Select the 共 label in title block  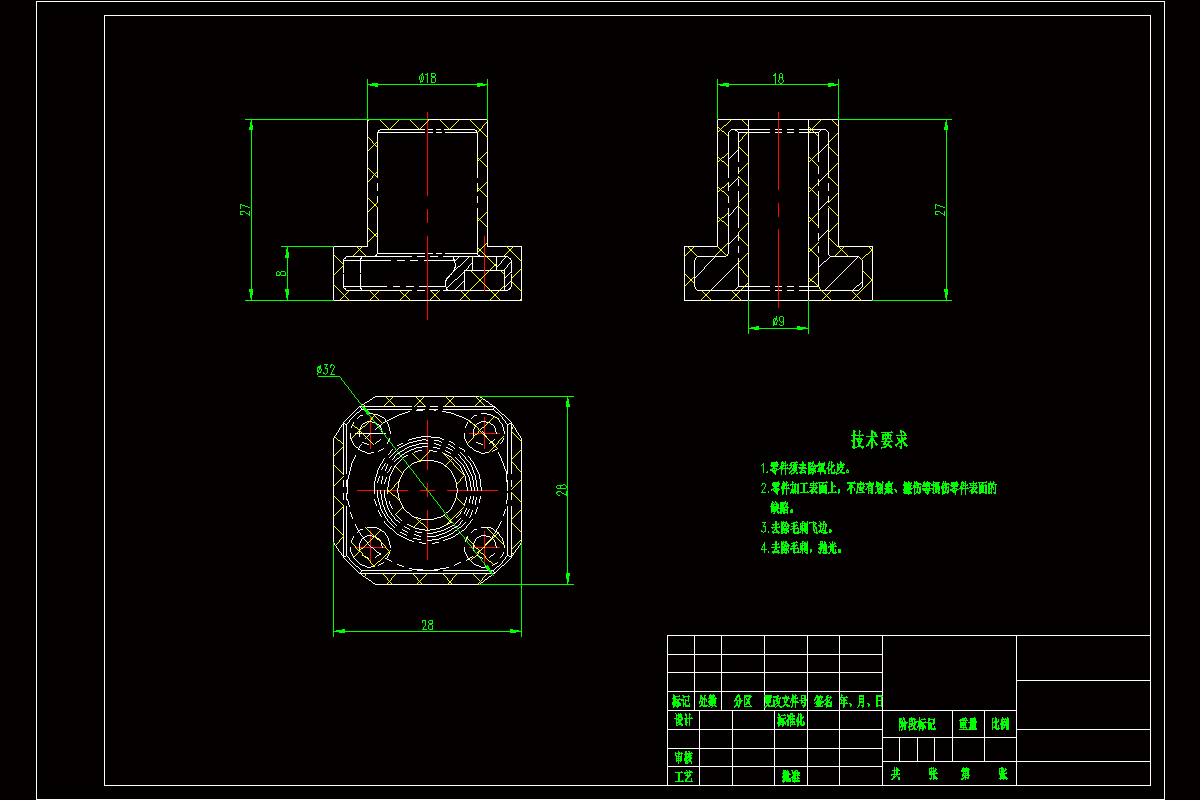click(896, 774)
